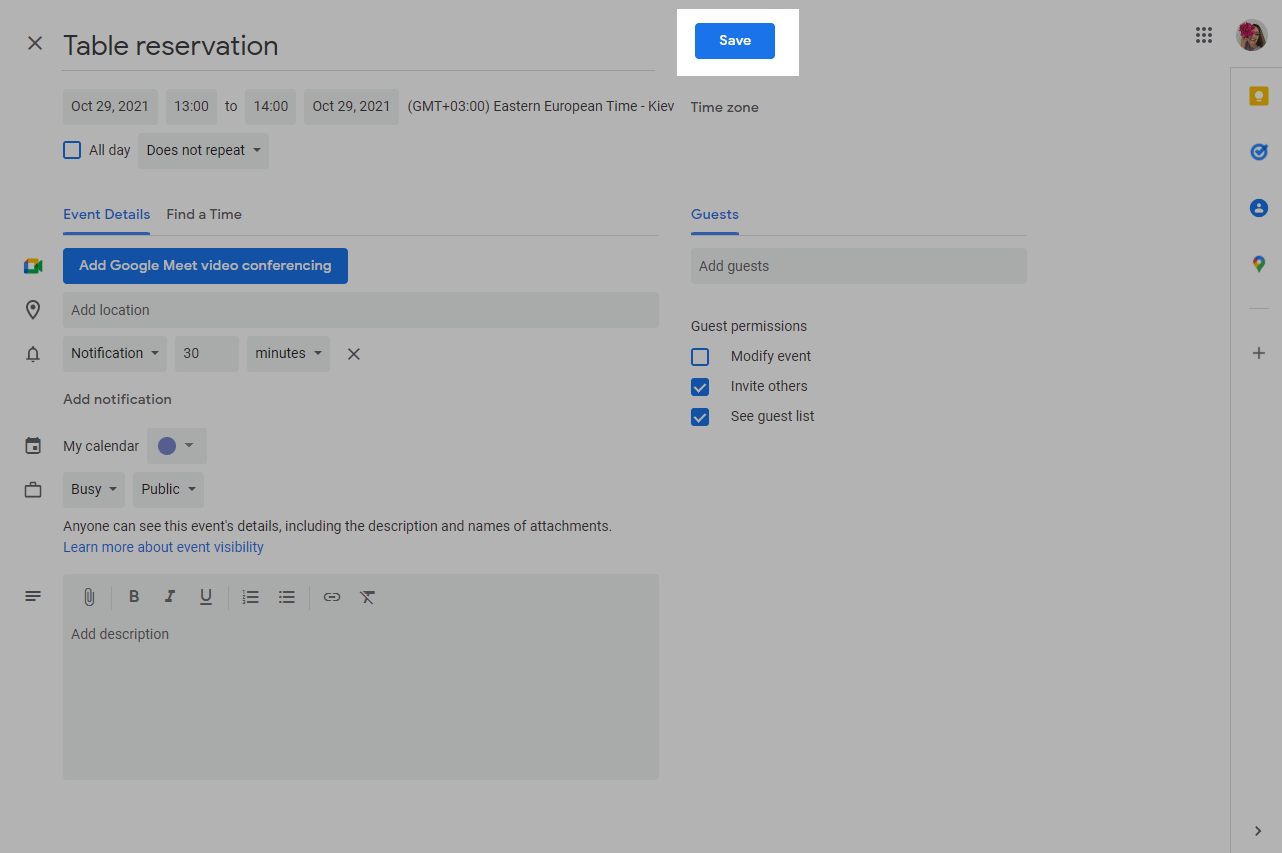This screenshot has height=853, width=1282.
Task: Save the Table reservation event
Action: click(734, 41)
